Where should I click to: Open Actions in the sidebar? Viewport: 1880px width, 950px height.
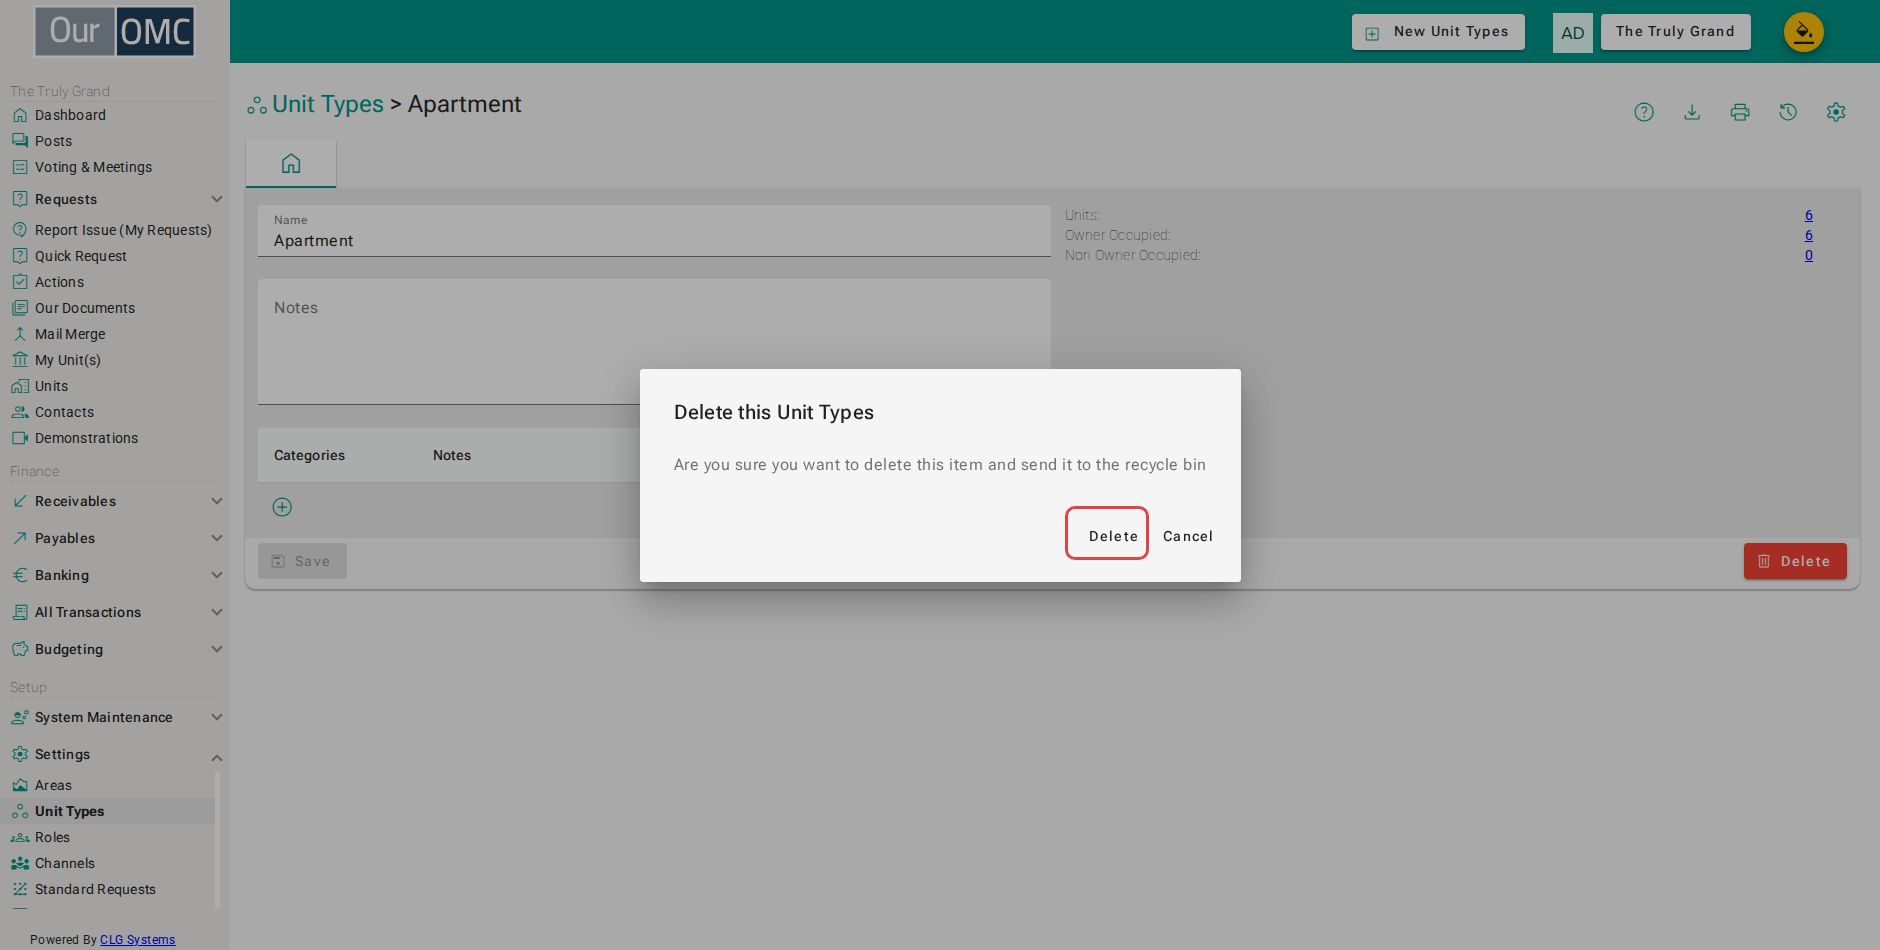[59, 282]
